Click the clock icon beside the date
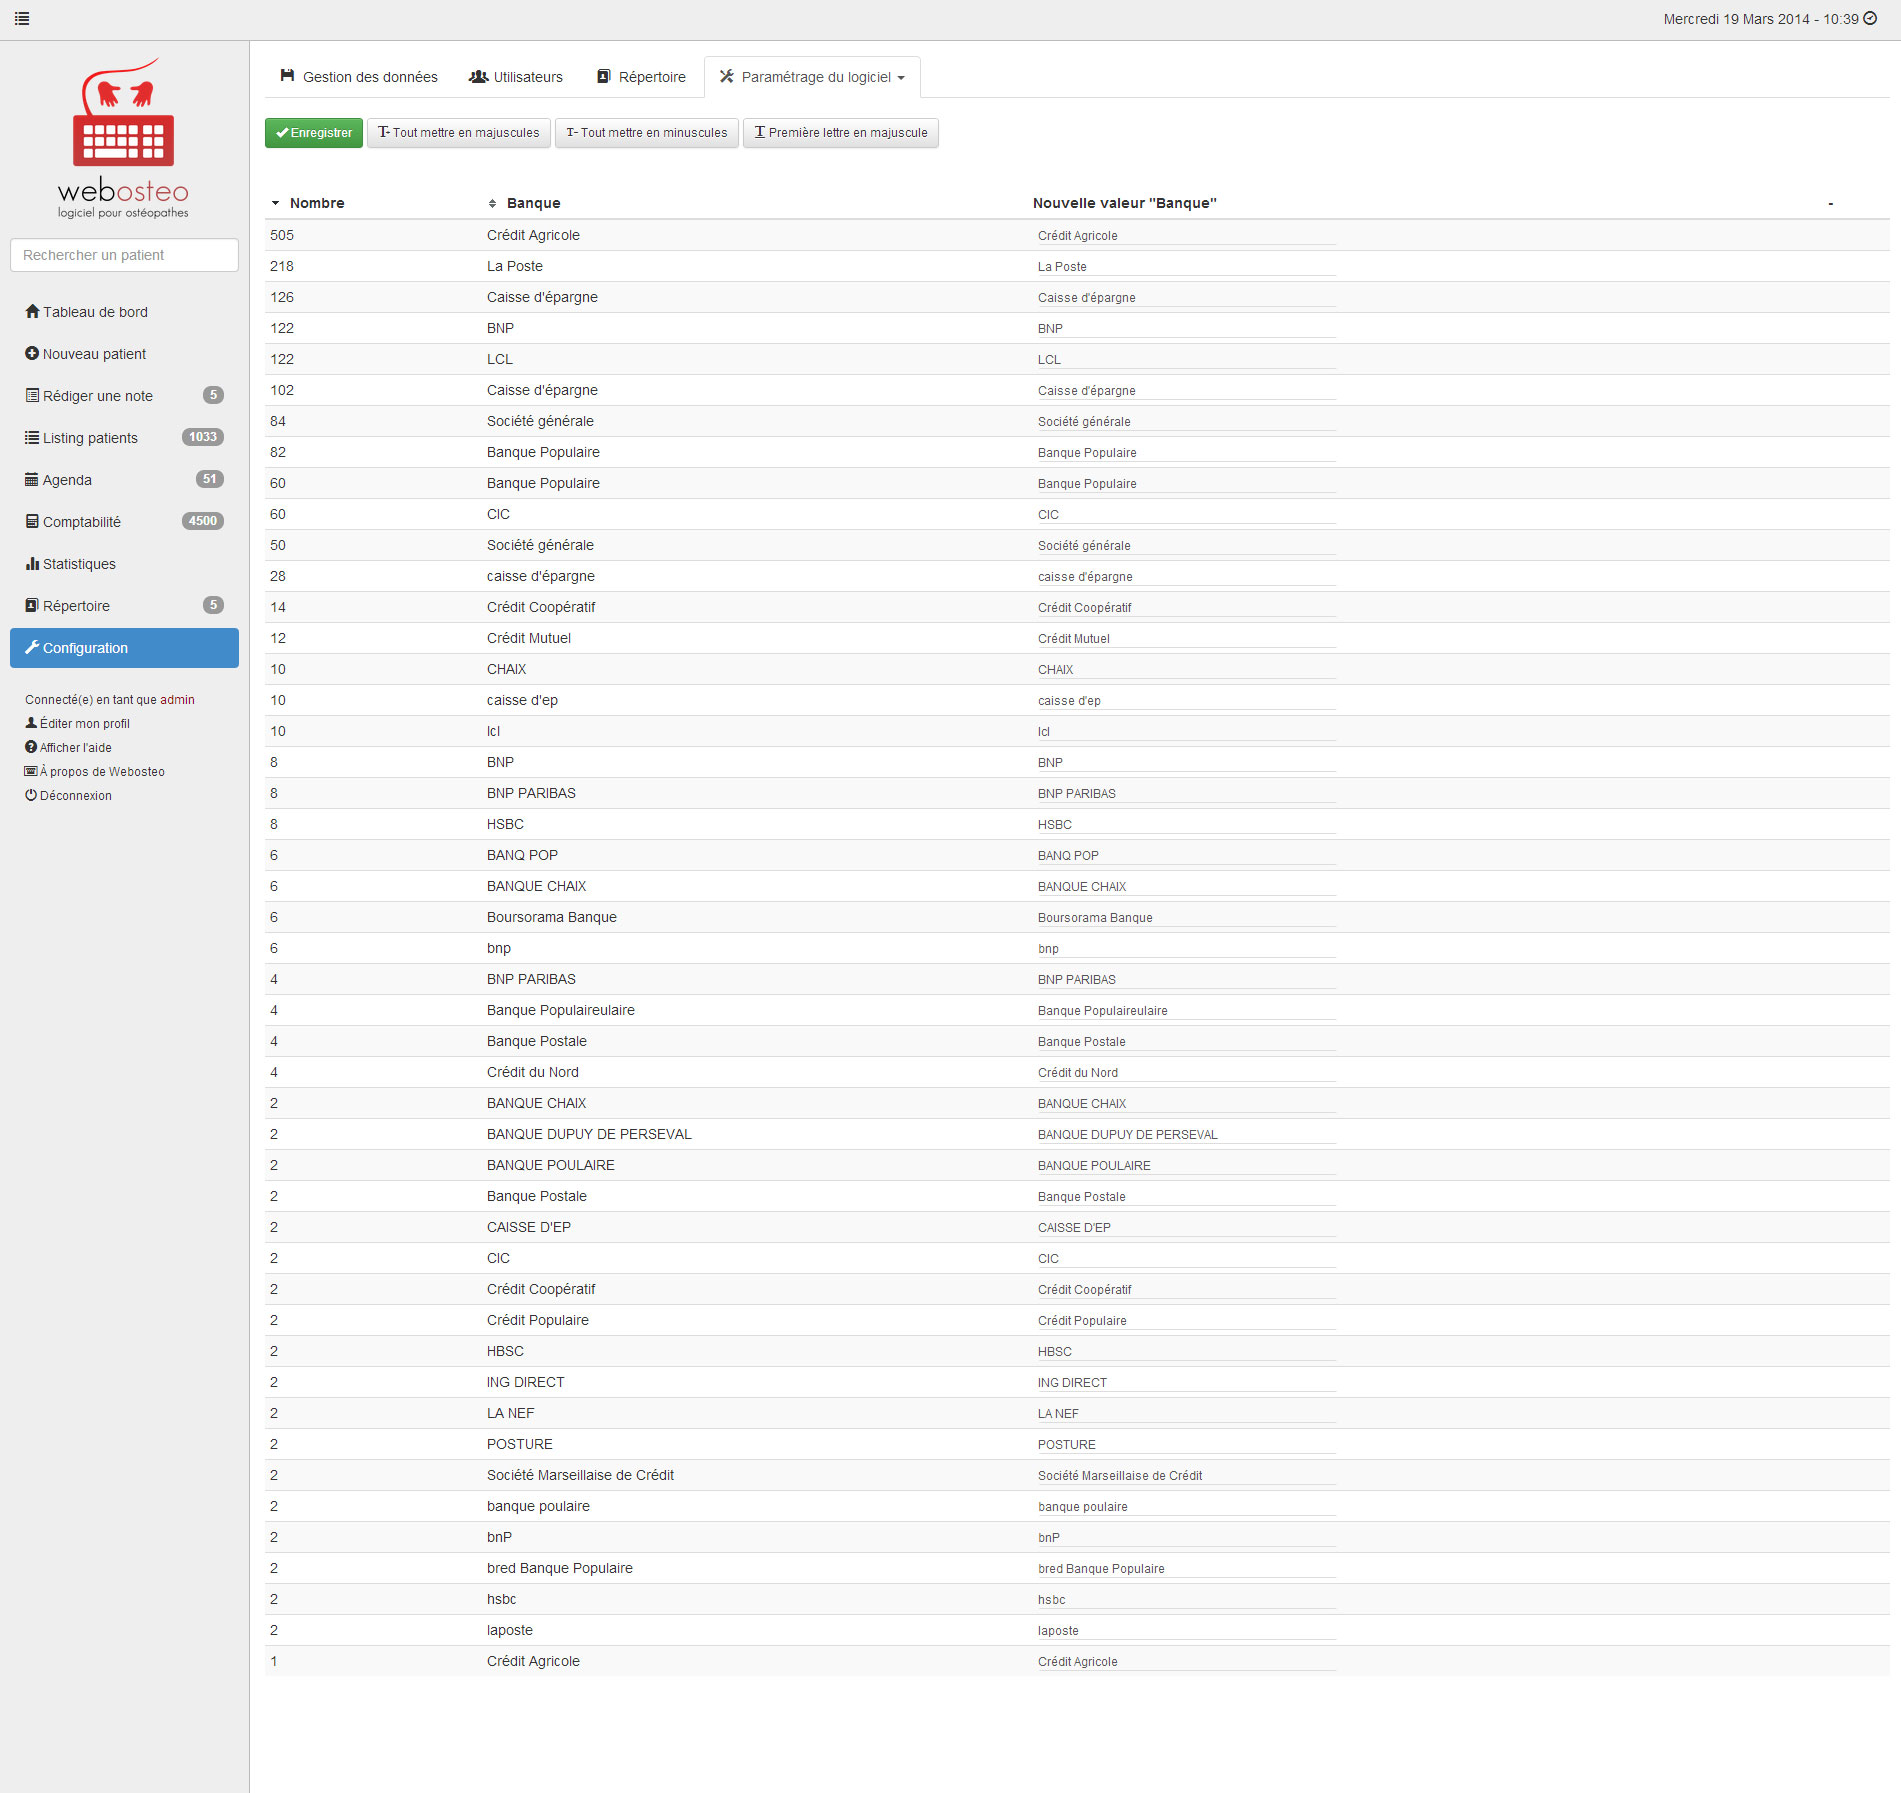1901x1793 pixels. click(x=1870, y=19)
